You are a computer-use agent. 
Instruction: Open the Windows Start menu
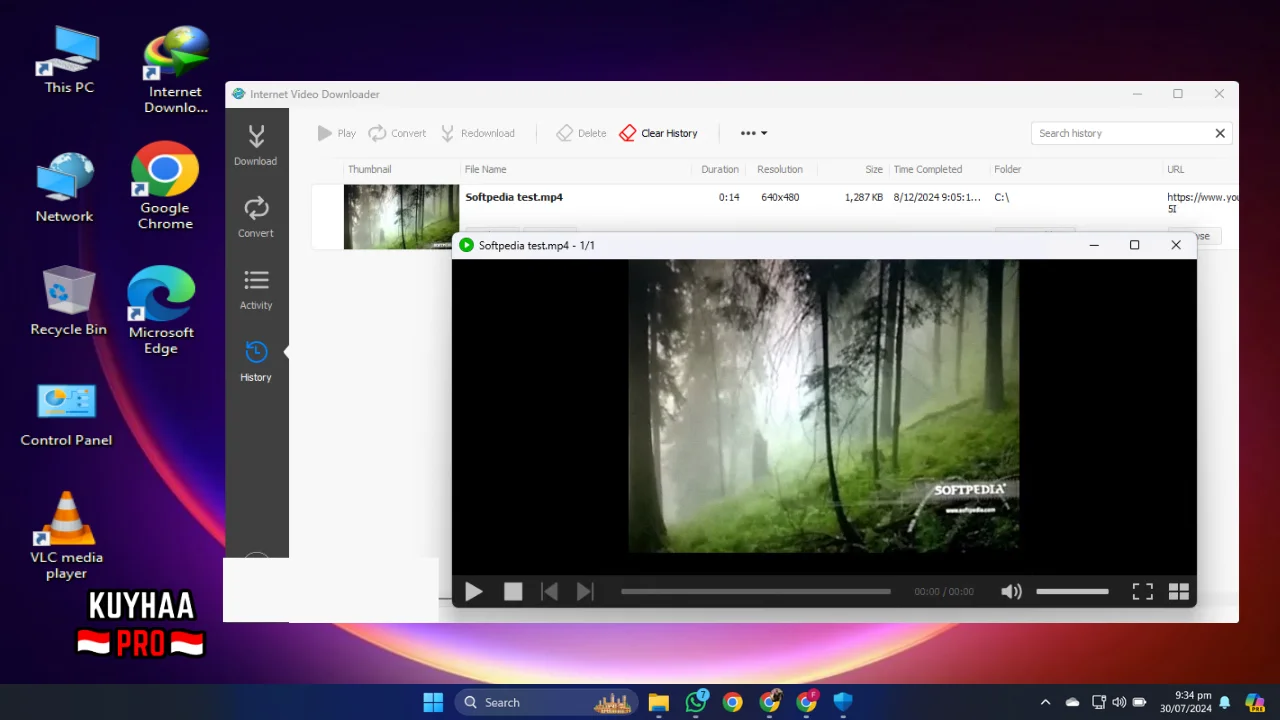(x=433, y=702)
